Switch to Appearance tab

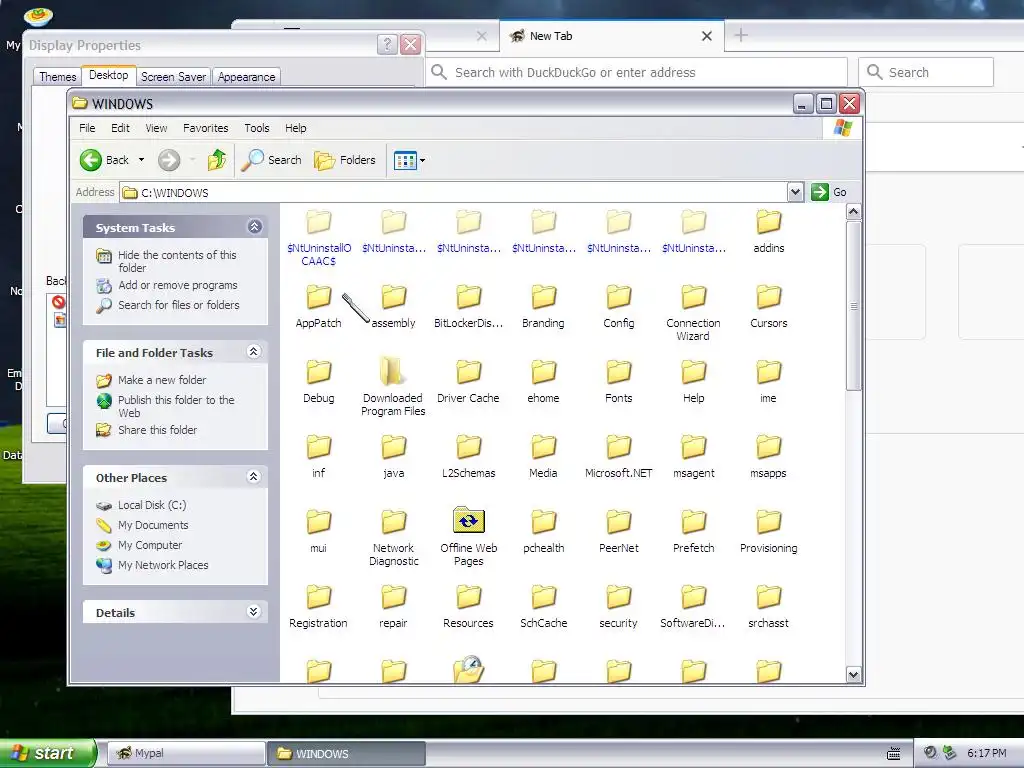tap(246, 77)
